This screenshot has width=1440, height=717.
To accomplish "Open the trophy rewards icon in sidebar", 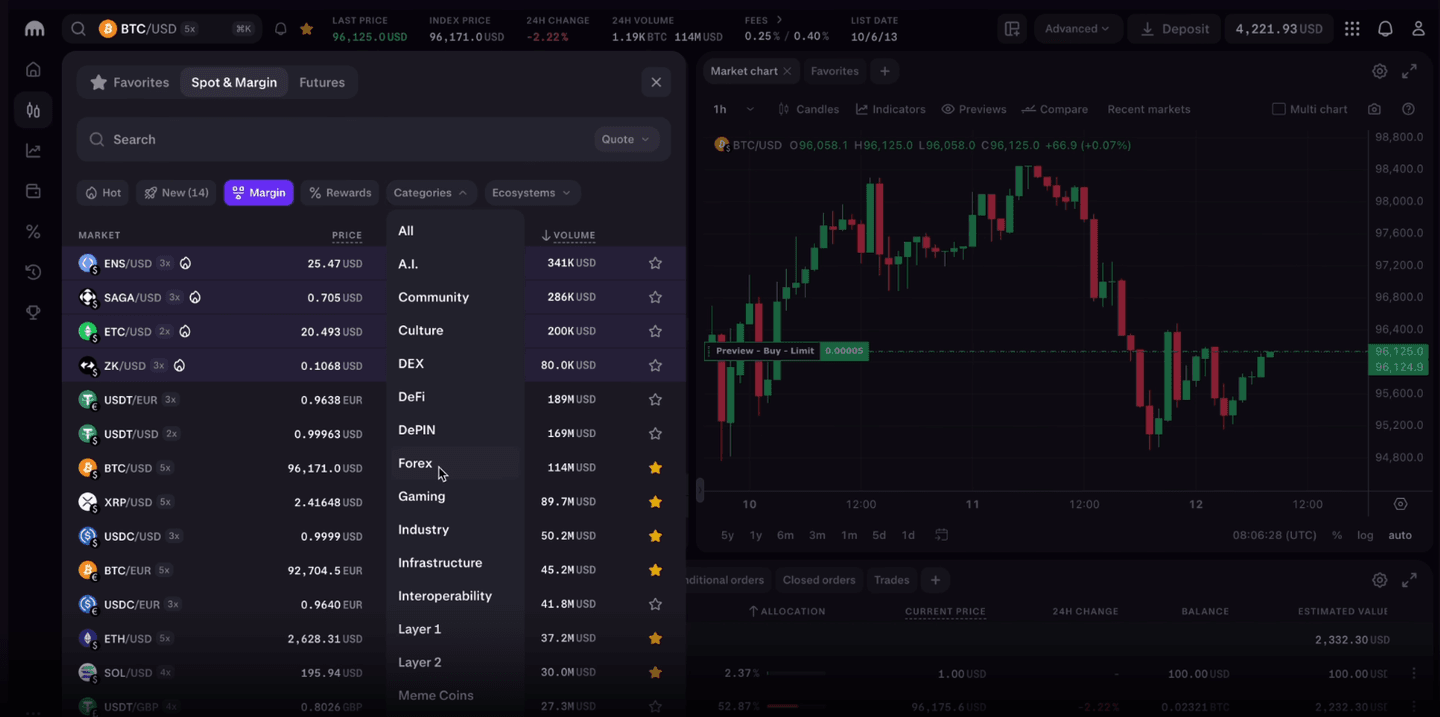I will [33, 311].
